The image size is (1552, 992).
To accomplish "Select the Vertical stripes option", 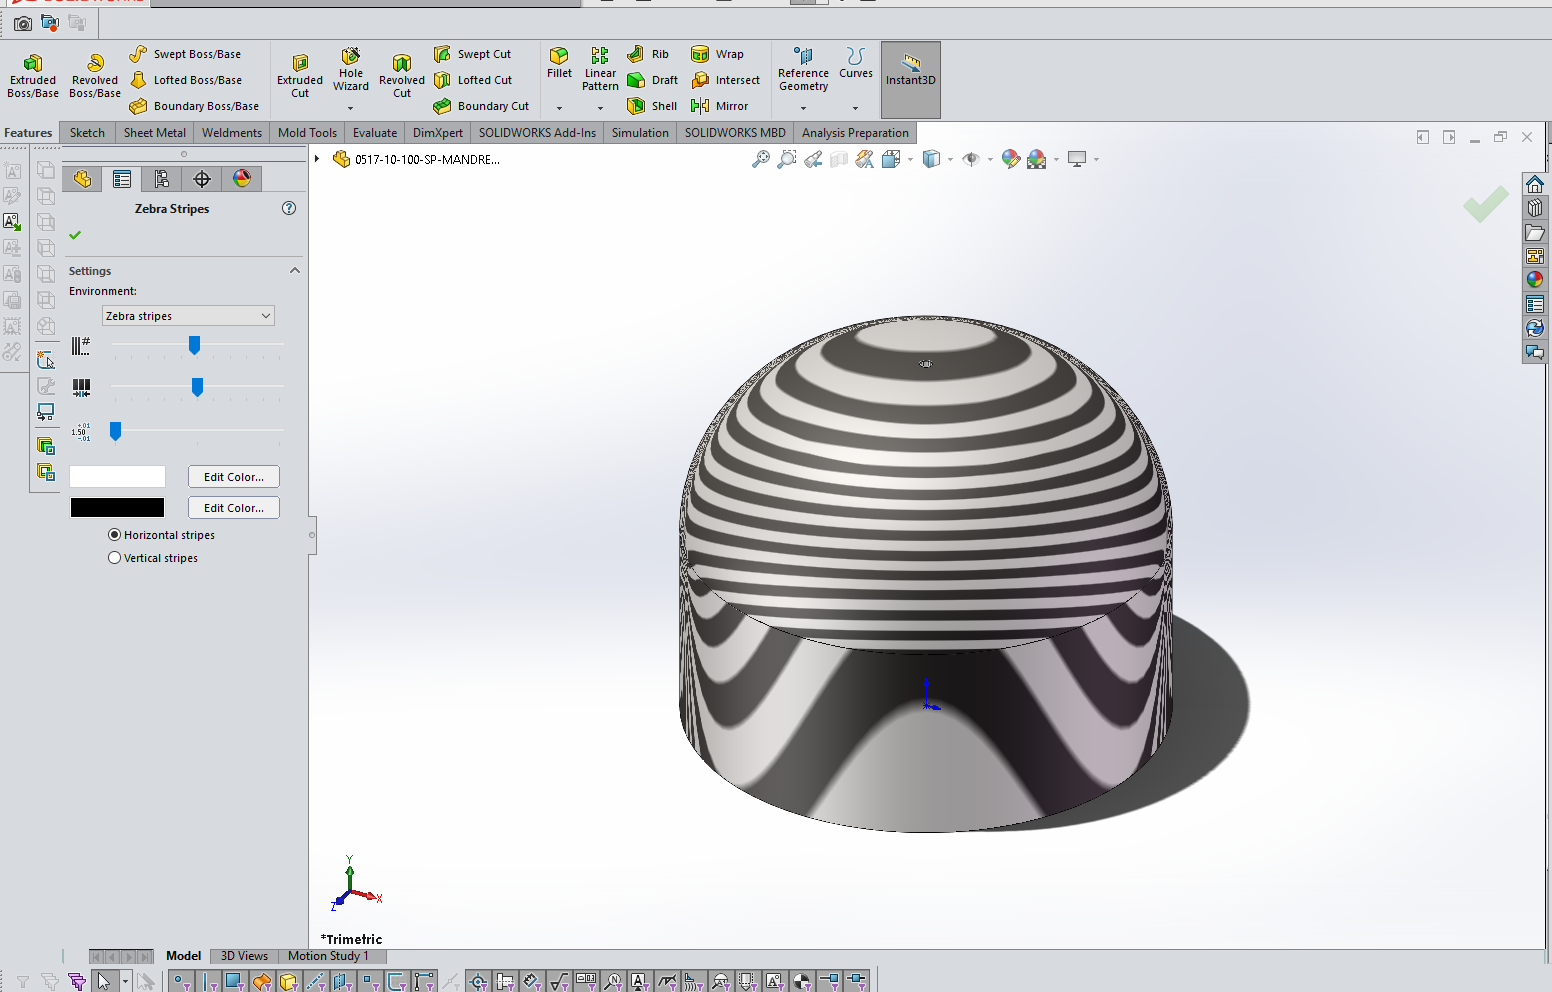I will pos(115,557).
